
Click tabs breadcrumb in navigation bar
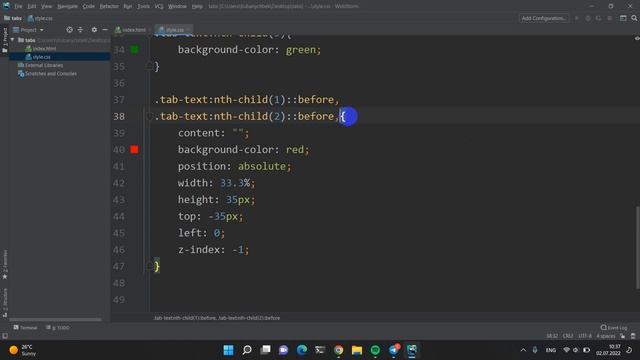click(x=13, y=18)
